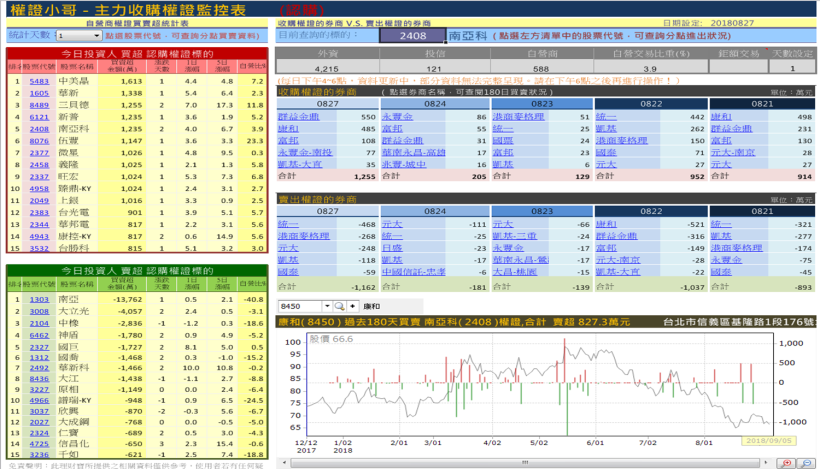The width and height of the screenshot is (820, 469).
Task: Open stock code 2337 旺宏 link
Action: point(39,177)
